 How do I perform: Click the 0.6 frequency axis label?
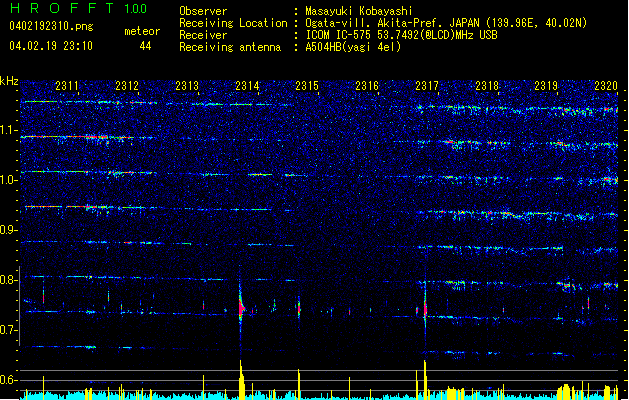tap(9, 380)
